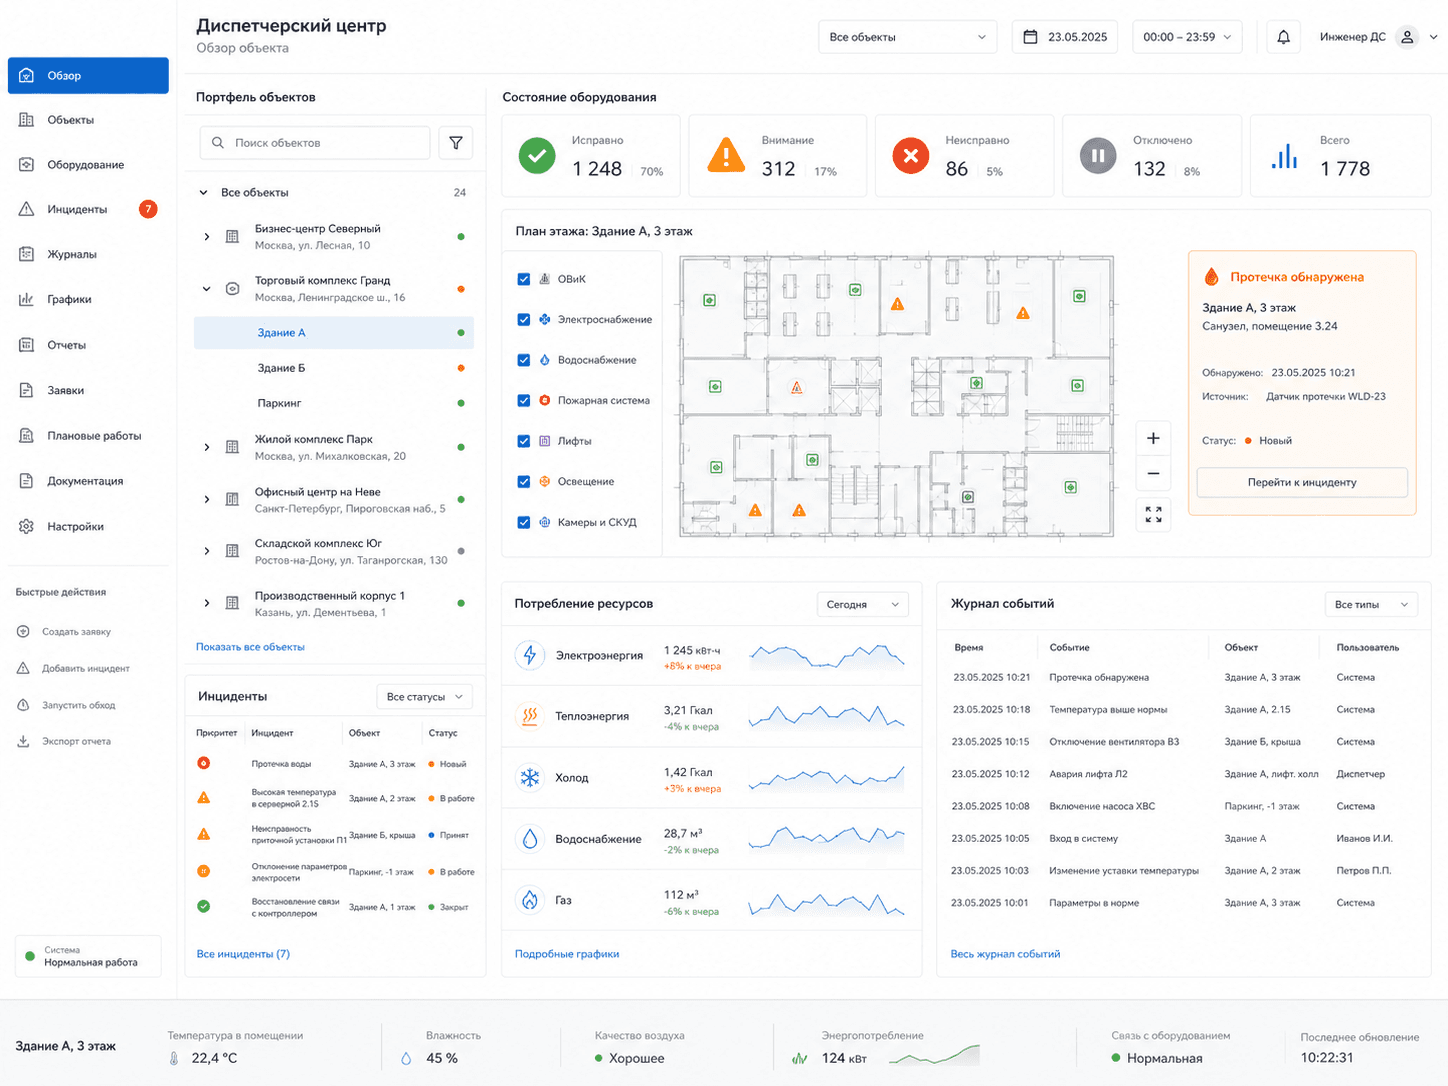The height and width of the screenshot is (1086, 1448).
Task: Expand the Бизнес-центр Северный tree node
Action: [x=207, y=237]
